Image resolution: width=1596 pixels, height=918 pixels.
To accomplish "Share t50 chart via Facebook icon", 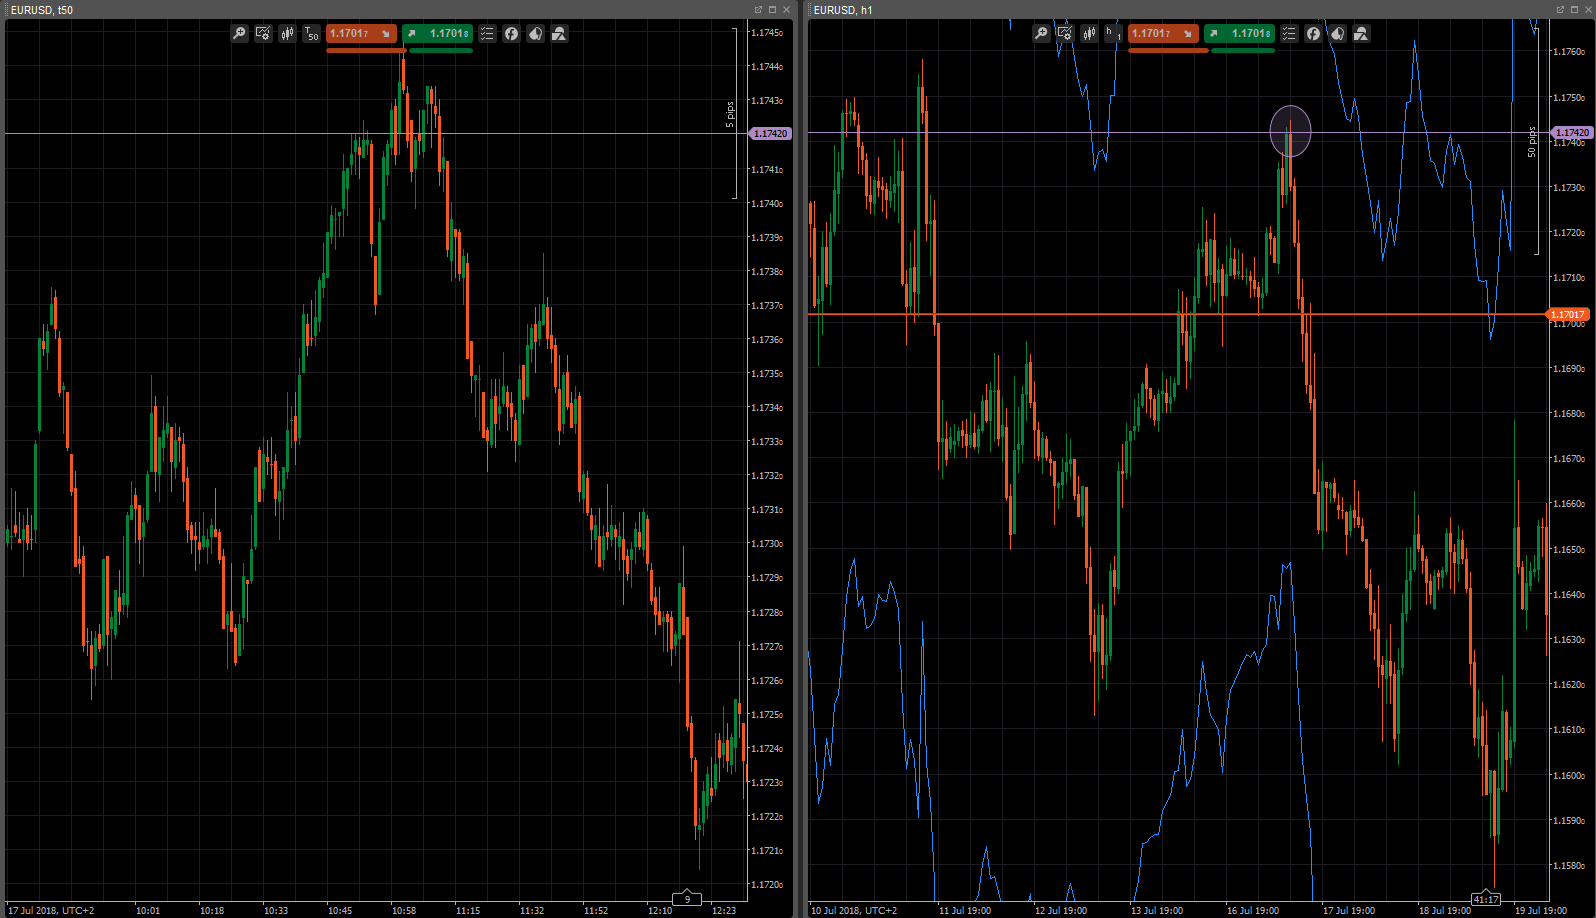I will pos(511,34).
